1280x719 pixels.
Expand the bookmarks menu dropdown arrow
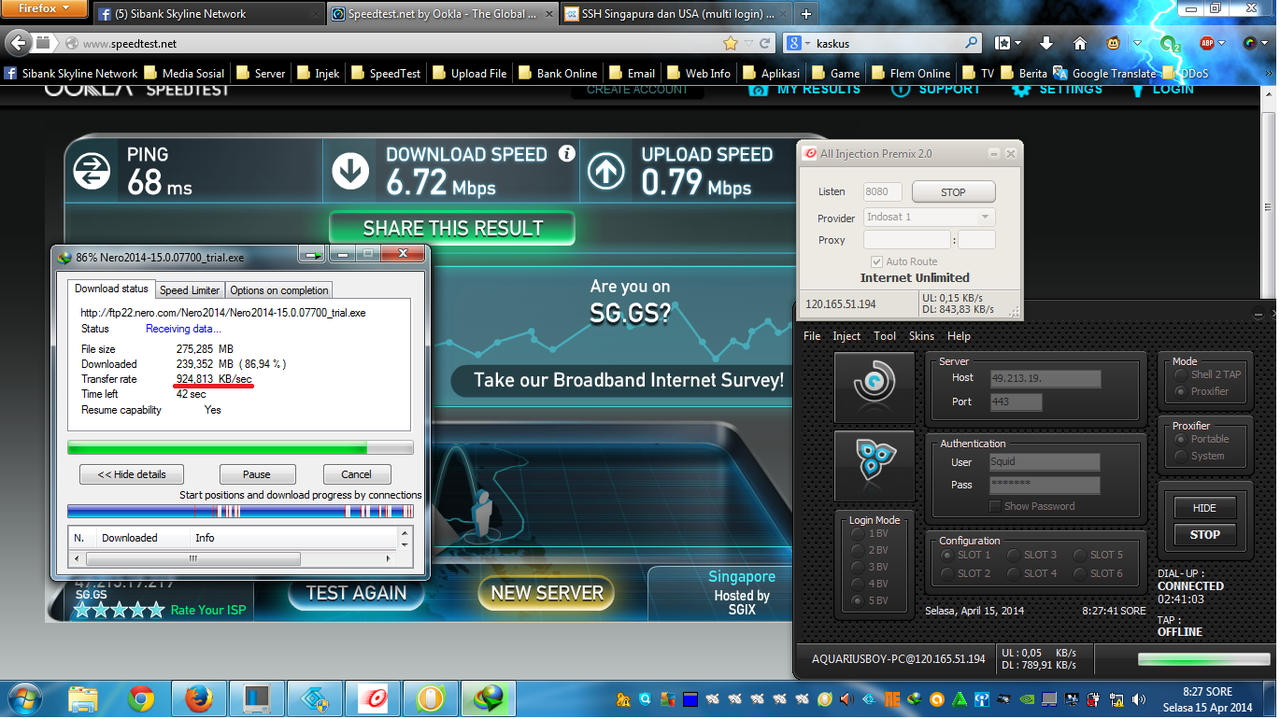(x=1018, y=44)
